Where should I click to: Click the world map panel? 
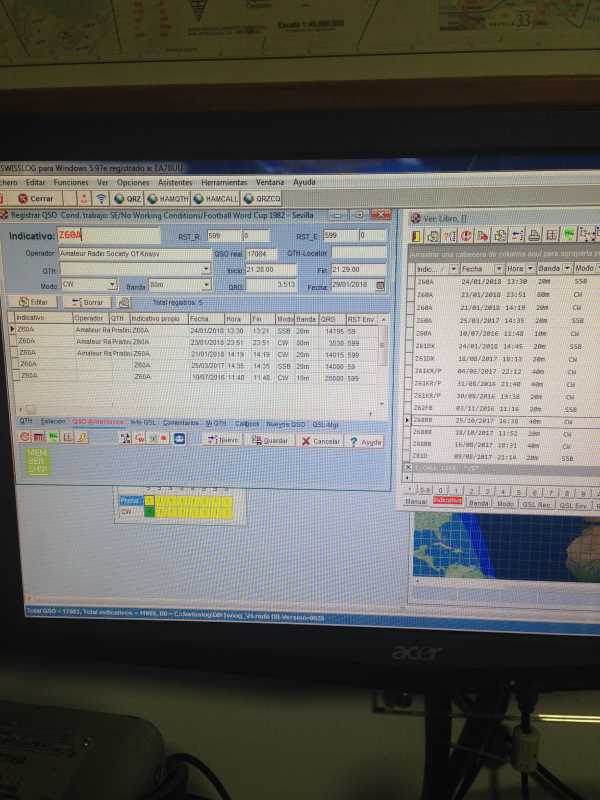pyautogui.click(x=507, y=547)
